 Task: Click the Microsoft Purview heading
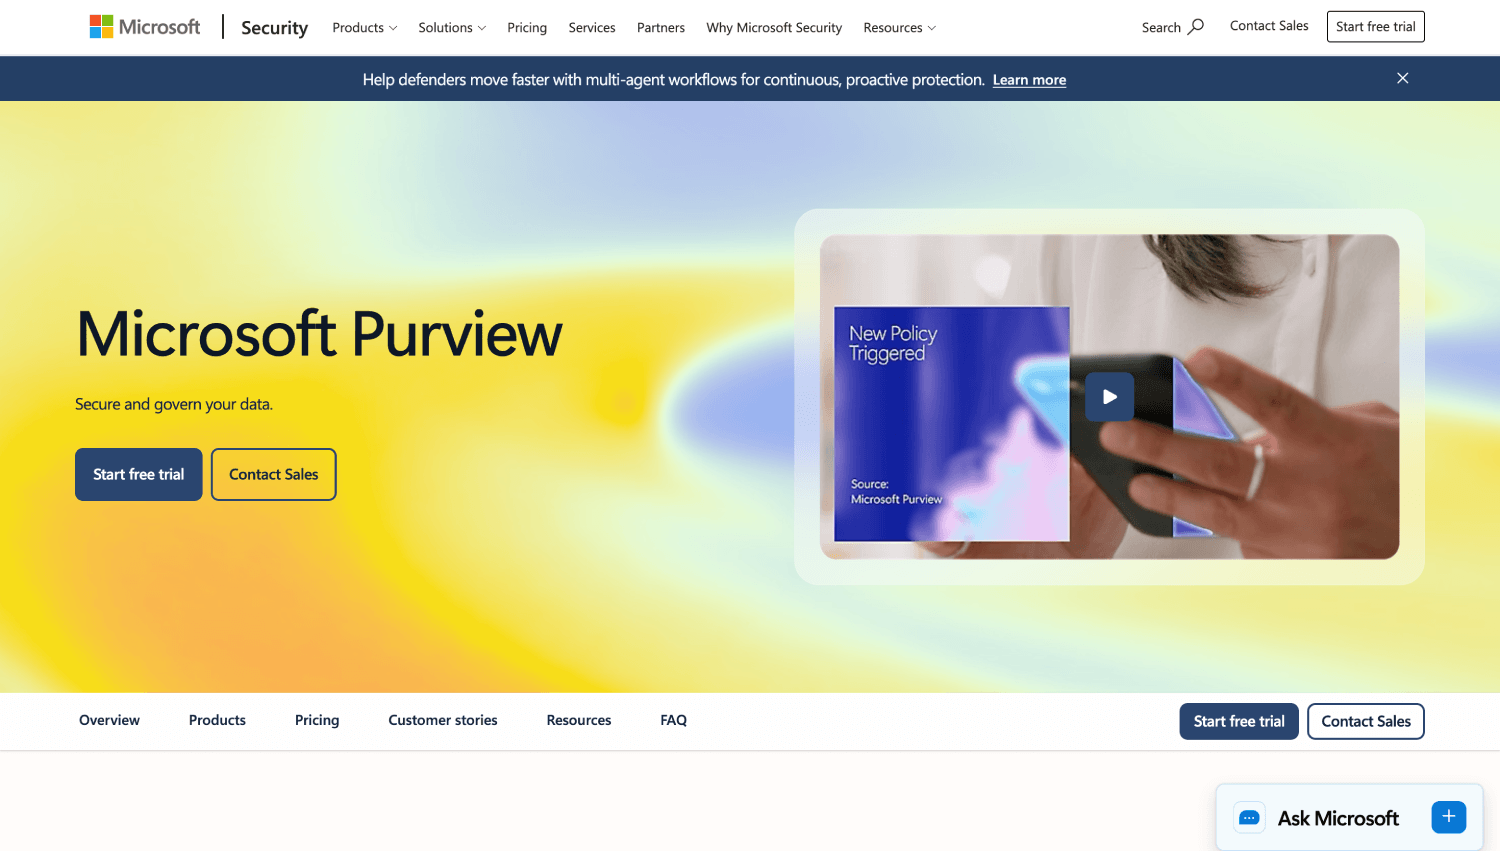(320, 334)
